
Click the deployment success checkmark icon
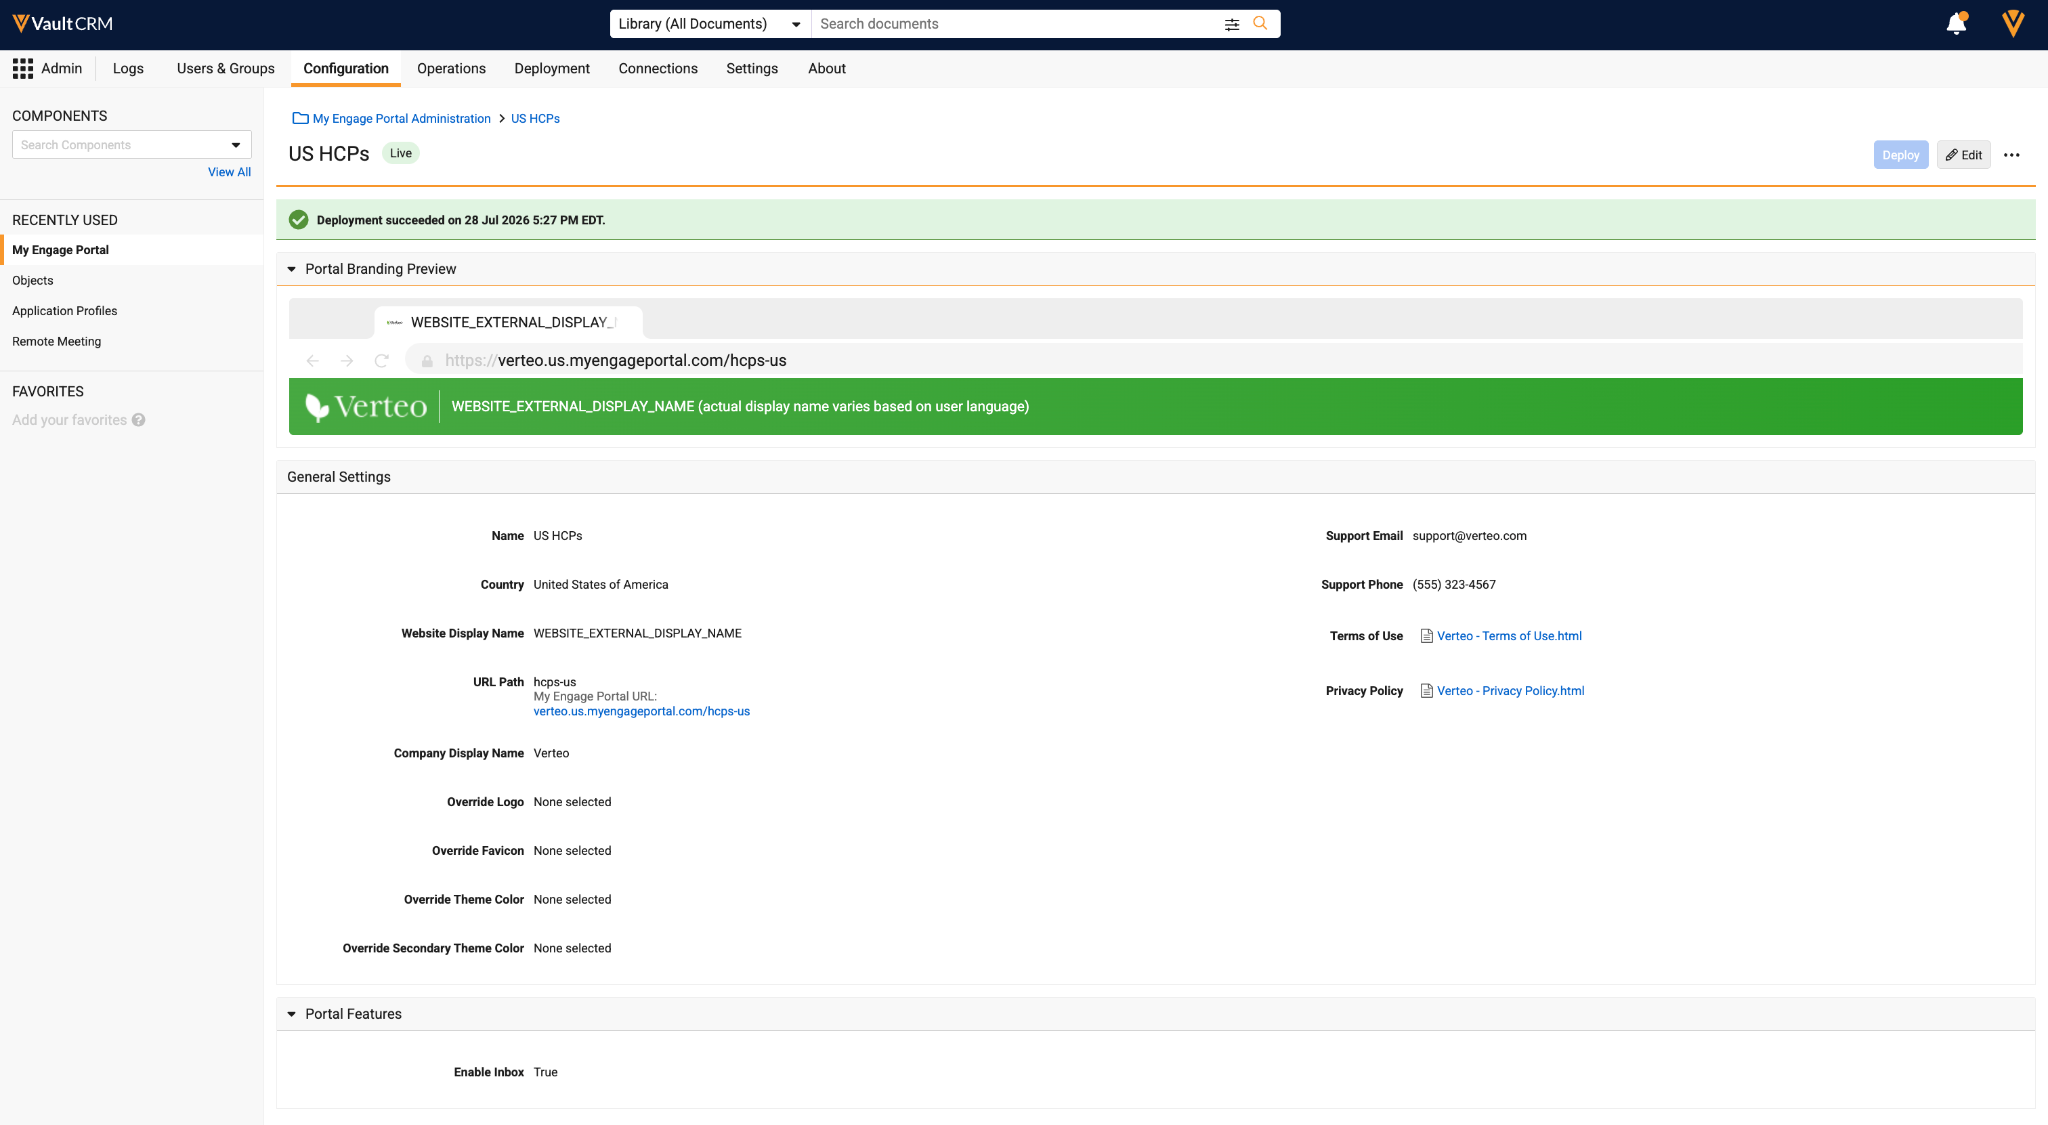tap(298, 220)
